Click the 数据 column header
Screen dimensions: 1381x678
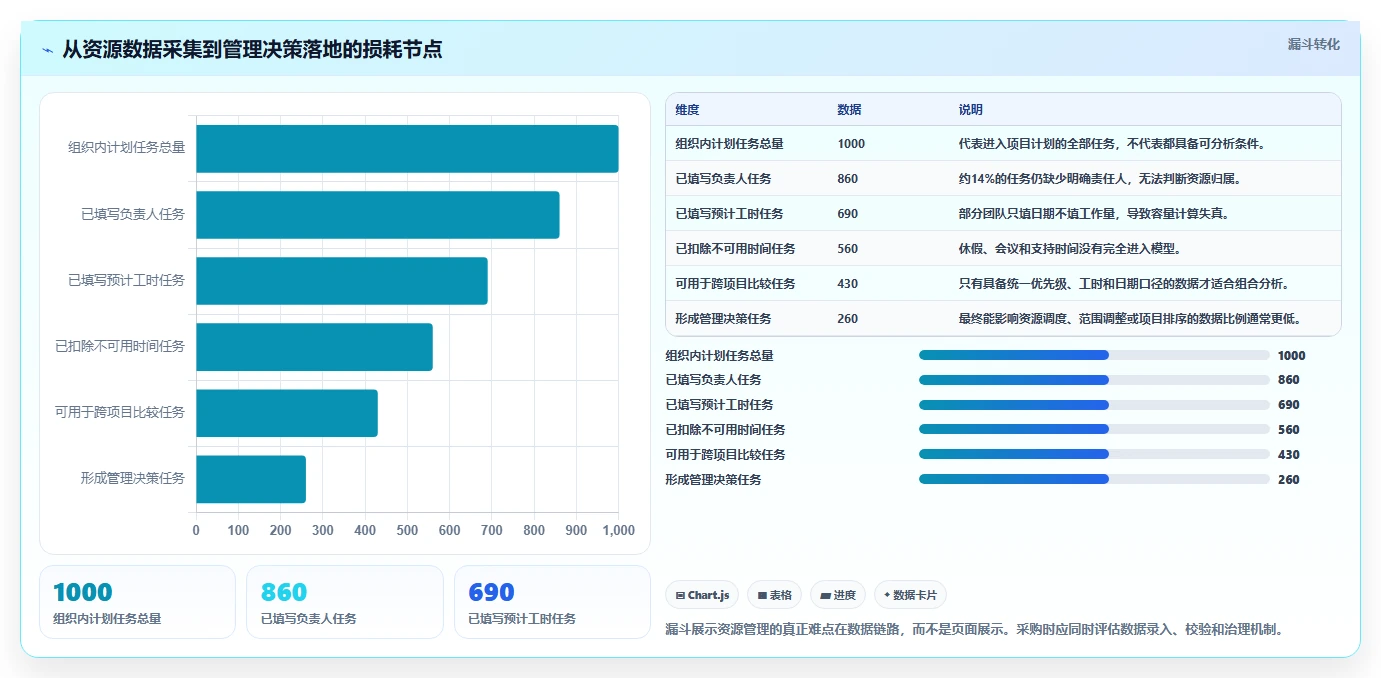849,110
